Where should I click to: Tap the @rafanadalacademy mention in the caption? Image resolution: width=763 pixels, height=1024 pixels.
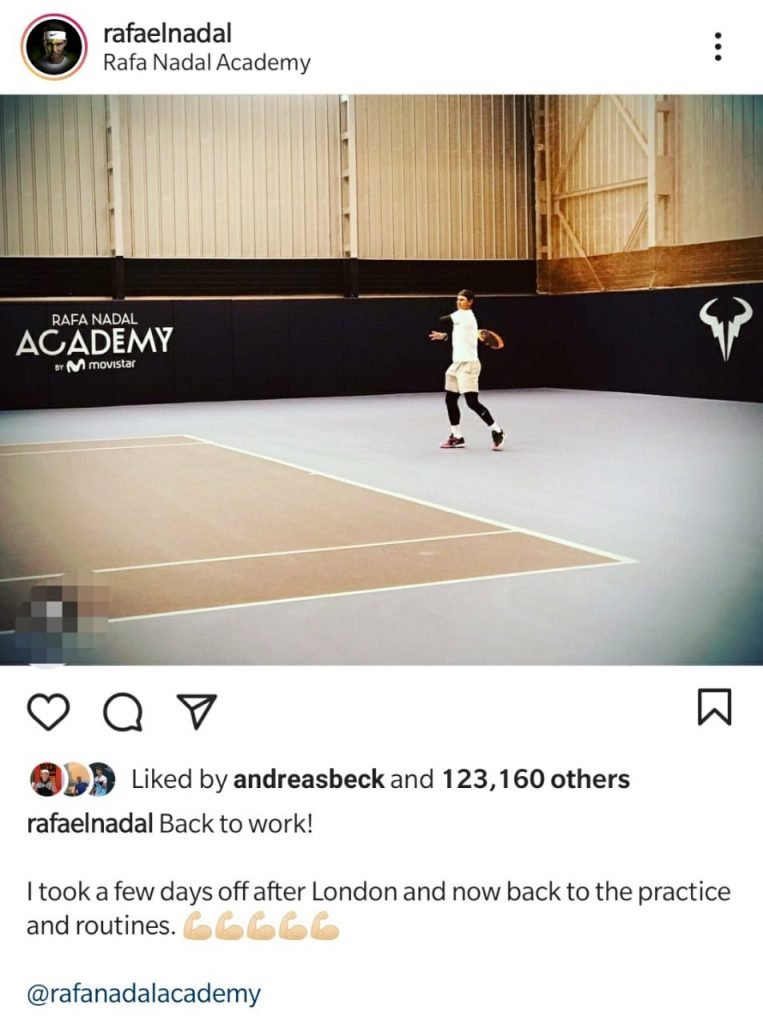[144, 993]
